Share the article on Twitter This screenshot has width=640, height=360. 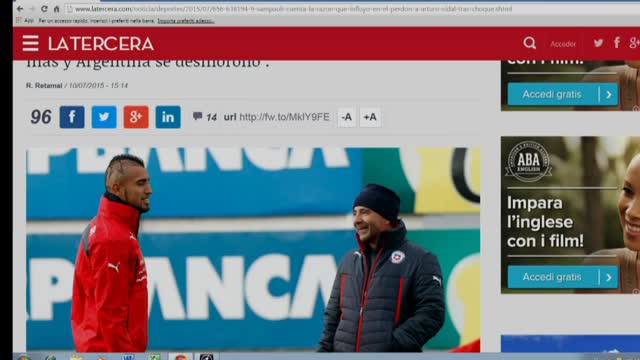pos(104,117)
